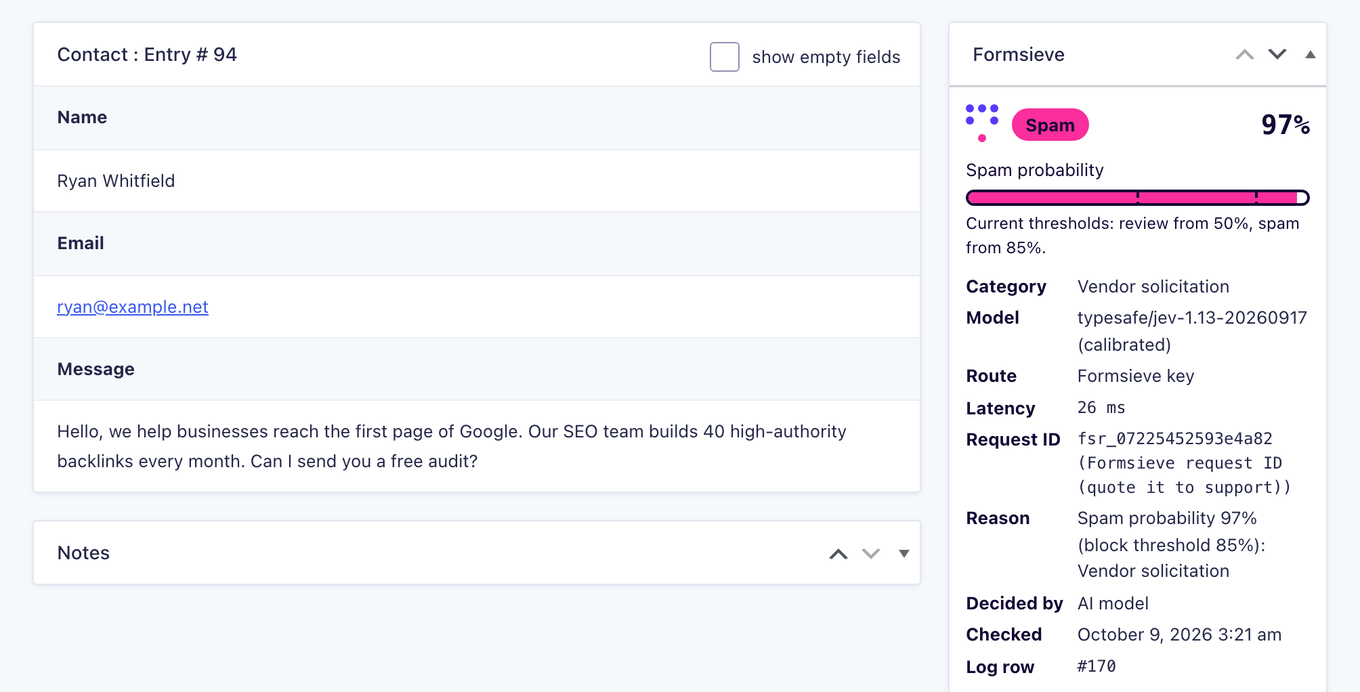Click the SEO backlinks message text

tap(452, 446)
